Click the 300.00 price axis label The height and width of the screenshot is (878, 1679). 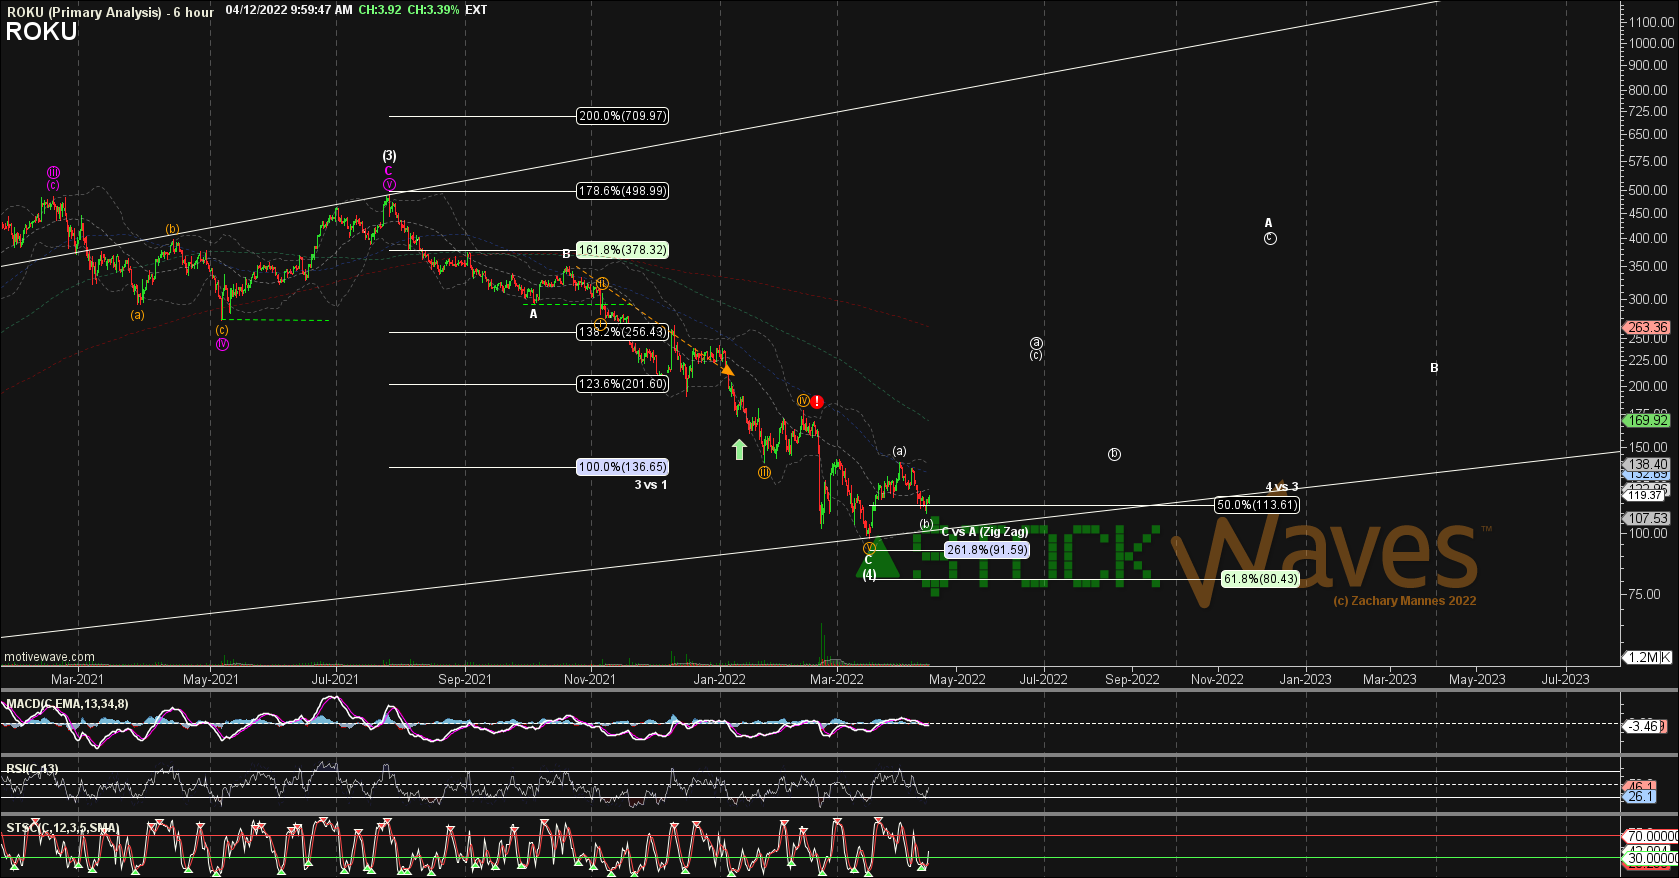click(1648, 299)
